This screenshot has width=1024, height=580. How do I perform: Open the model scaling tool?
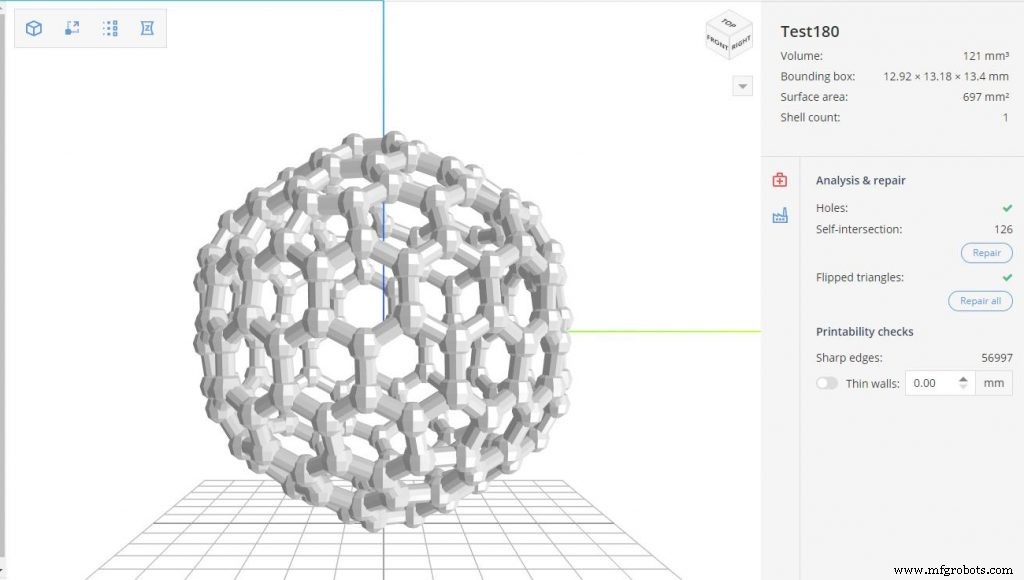(71, 28)
